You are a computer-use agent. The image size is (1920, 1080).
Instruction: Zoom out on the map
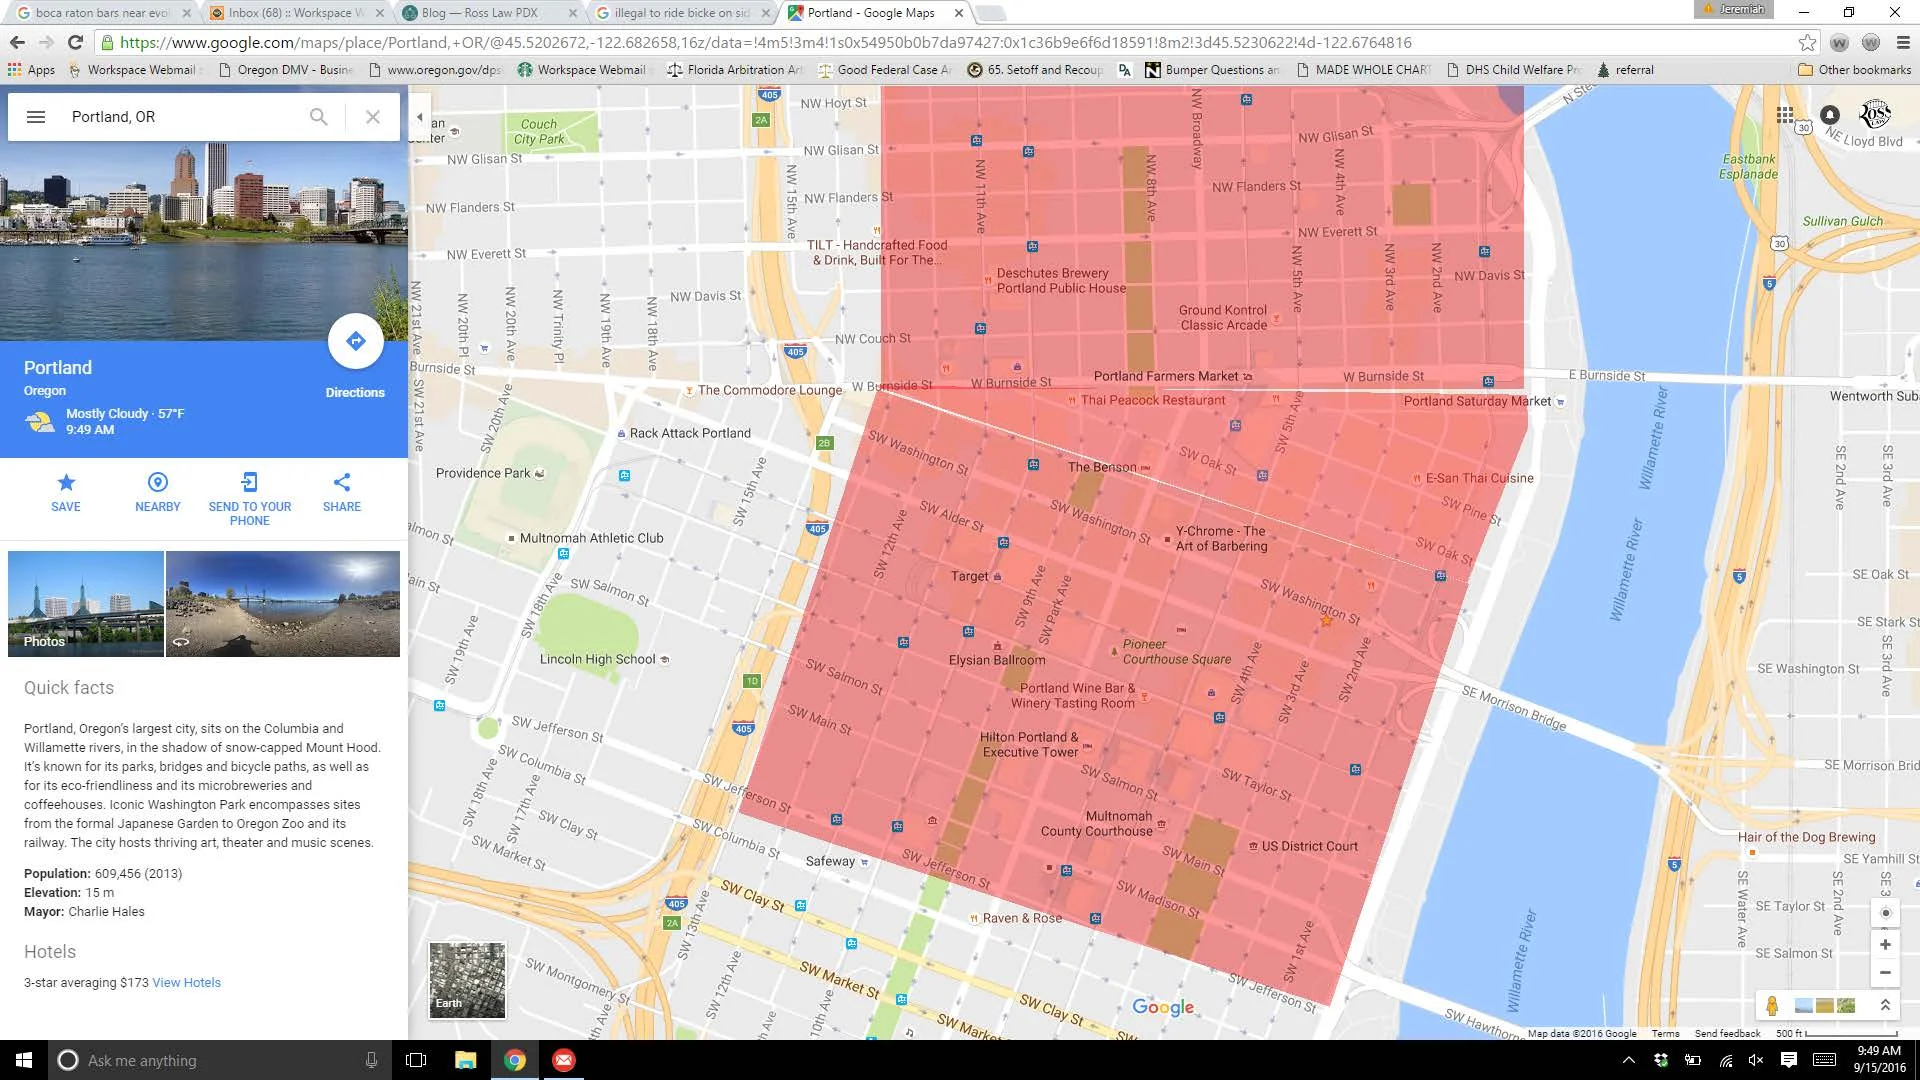pos(1885,972)
